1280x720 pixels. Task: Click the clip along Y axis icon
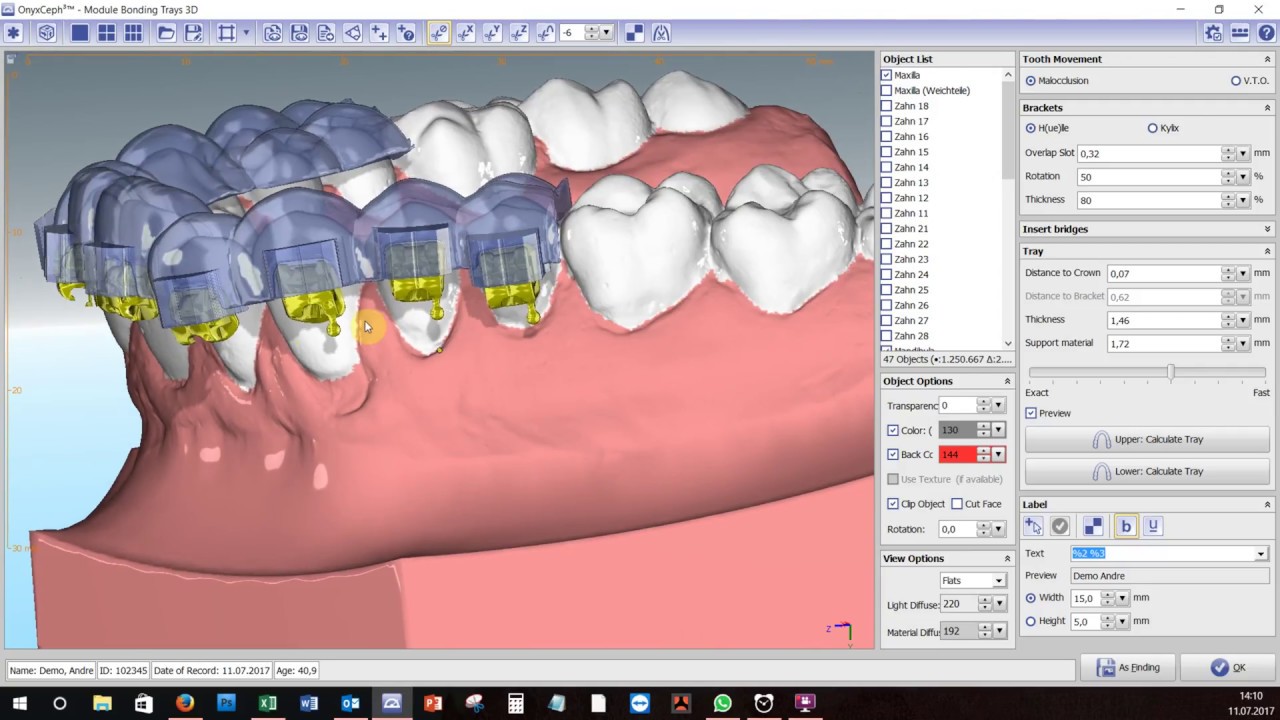tap(492, 33)
